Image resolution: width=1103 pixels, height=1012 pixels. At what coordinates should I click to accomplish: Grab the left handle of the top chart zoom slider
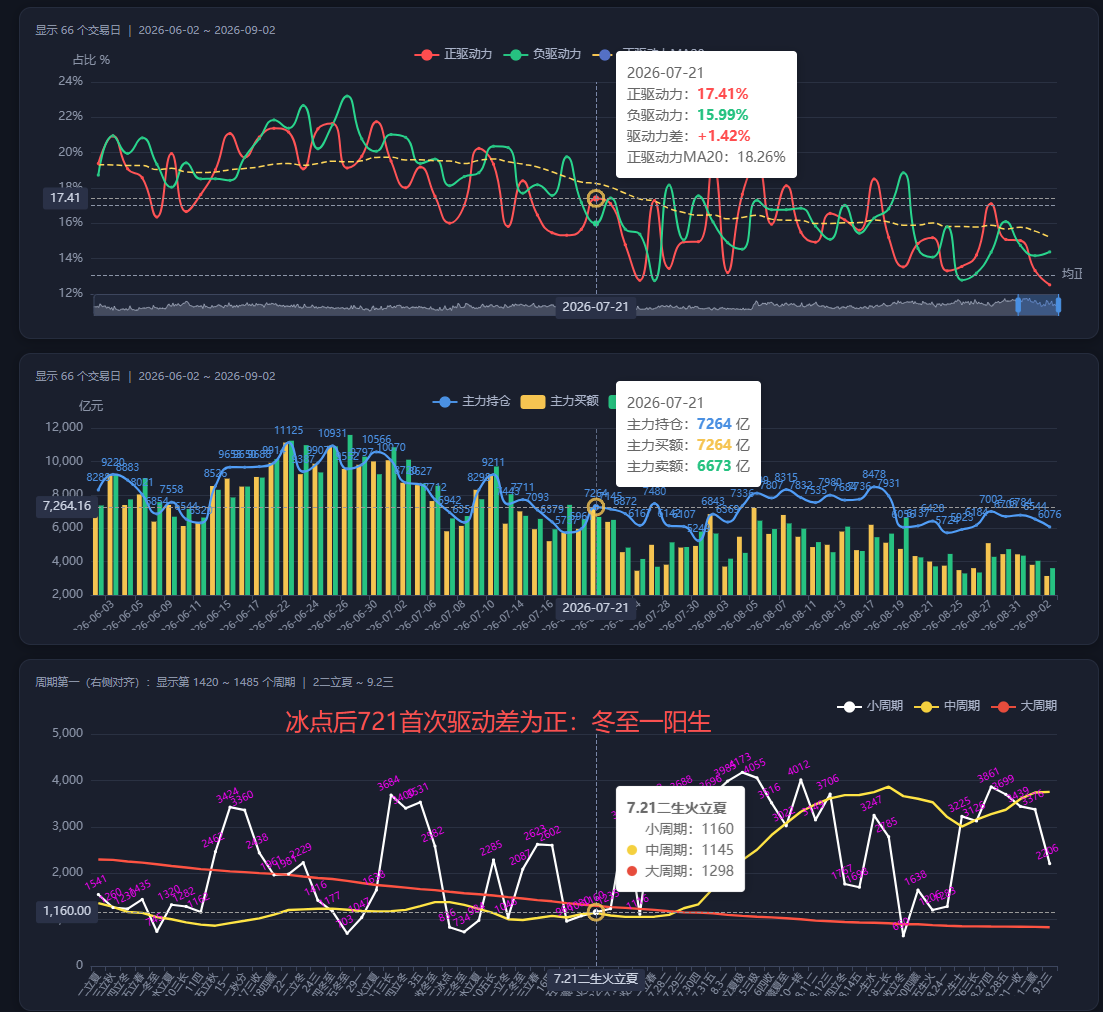[x=1018, y=305]
